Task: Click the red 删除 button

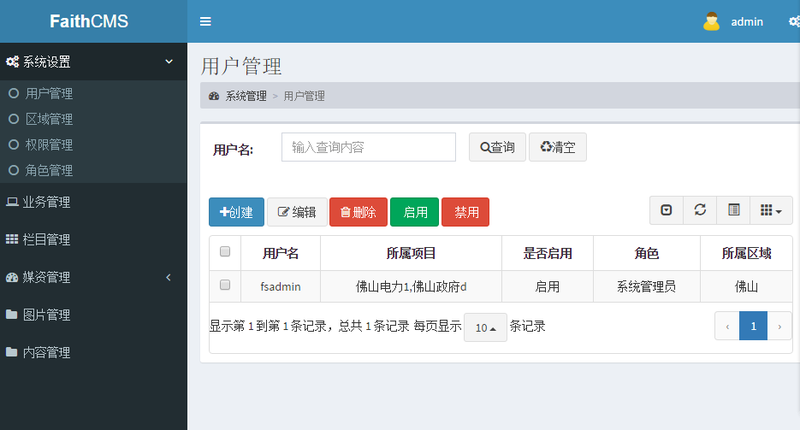Action: click(358, 212)
